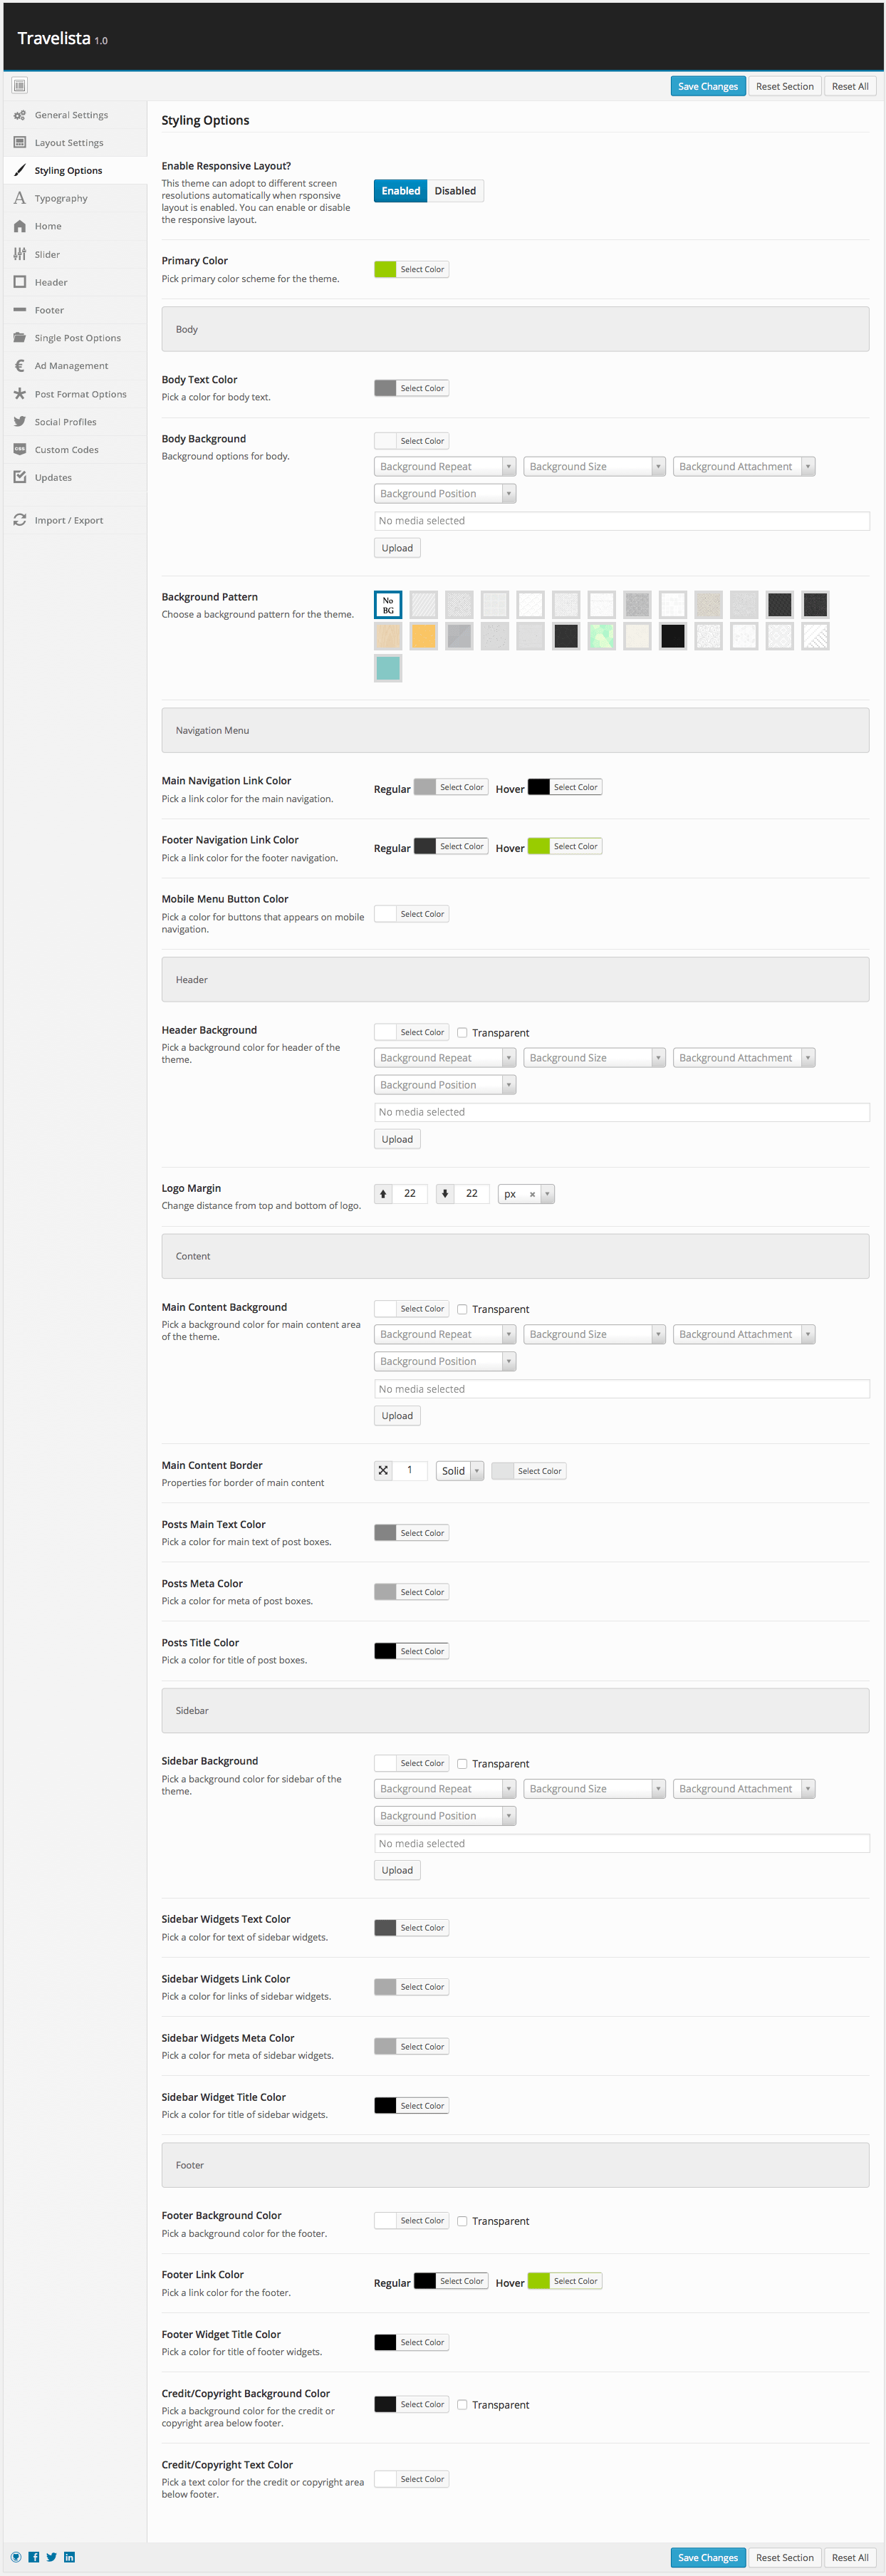Open Logo Margin px units dropdown
The image size is (886, 2576).
pos(526,1194)
